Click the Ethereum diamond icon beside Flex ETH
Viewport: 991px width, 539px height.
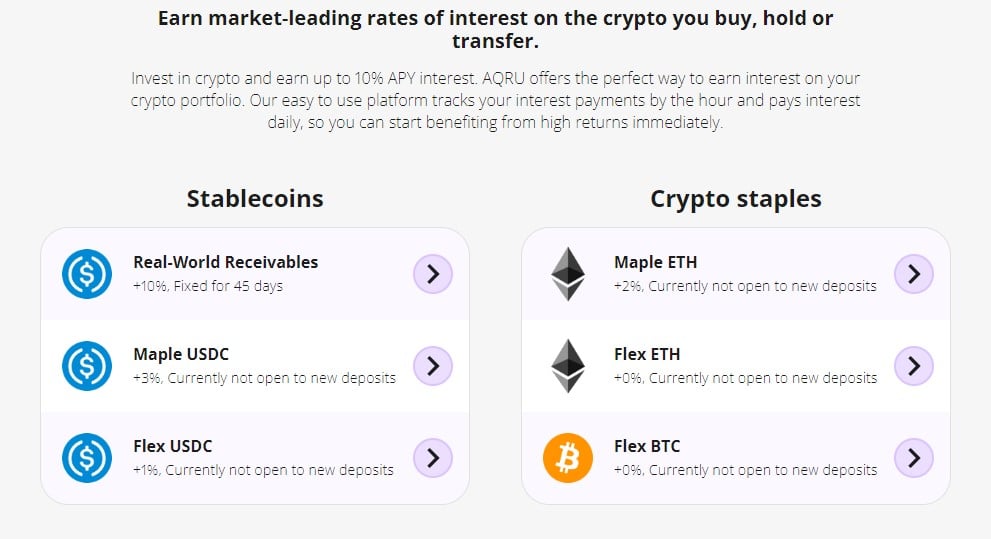click(568, 366)
